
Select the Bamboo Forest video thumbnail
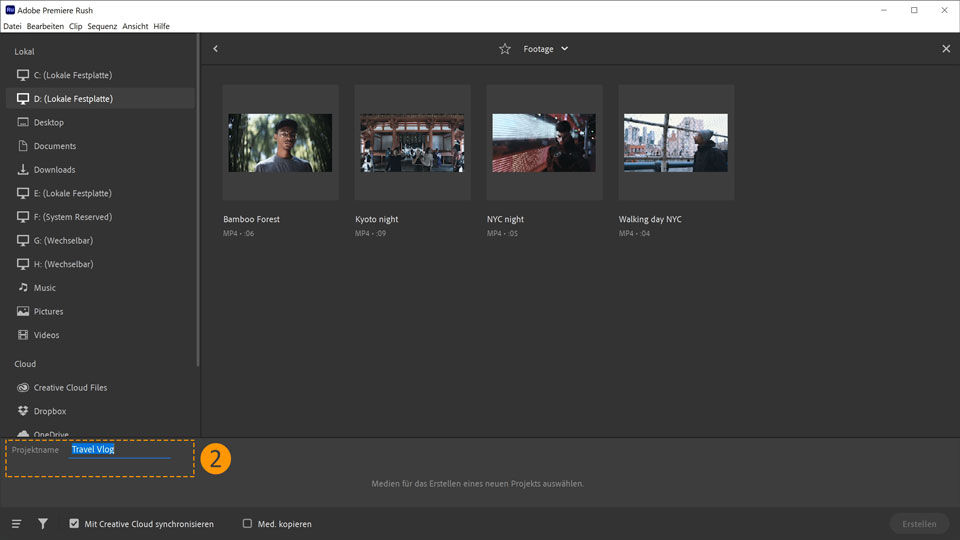(x=280, y=143)
